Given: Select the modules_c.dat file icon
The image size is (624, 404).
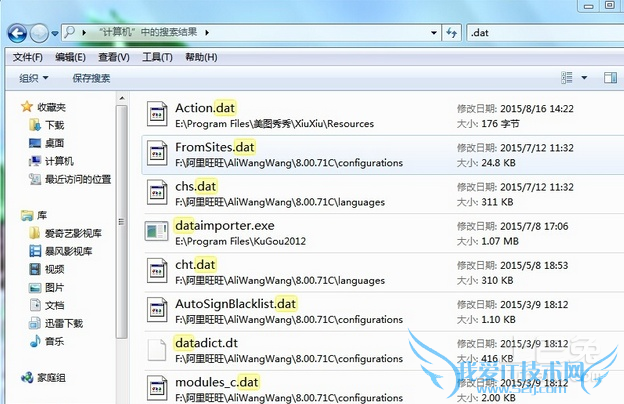Looking at the screenshot, I should (x=157, y=388).
